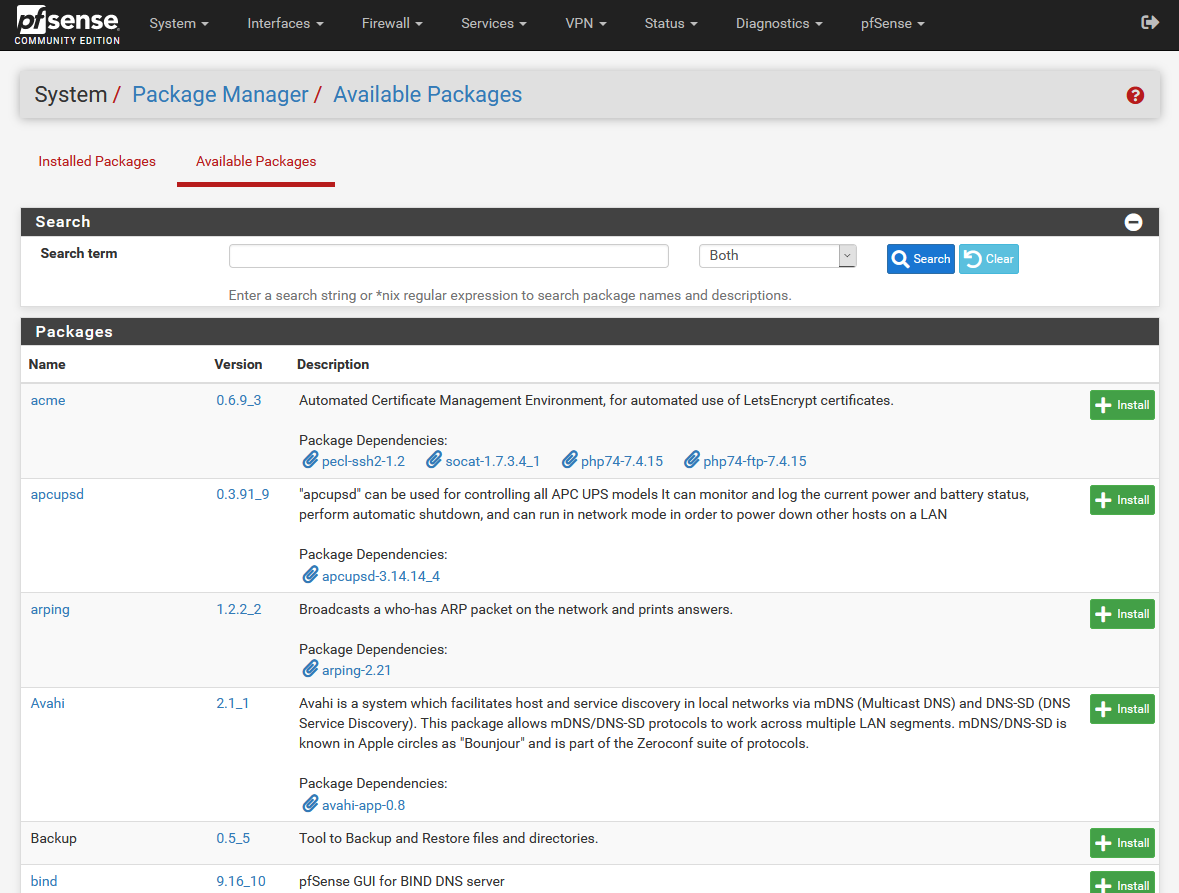Click bind version 9.16_10 link
The height and width of the screenshot is (893, 1179).
241,881
